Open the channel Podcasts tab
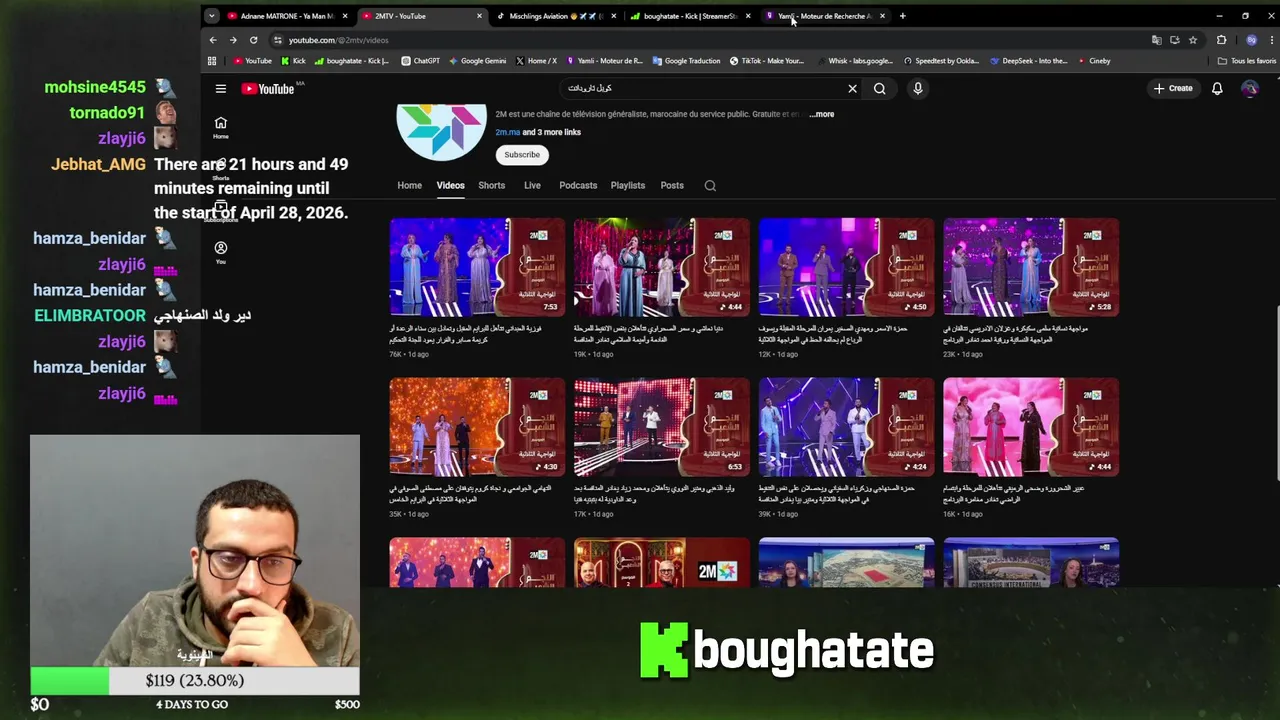 coord(578,185)
